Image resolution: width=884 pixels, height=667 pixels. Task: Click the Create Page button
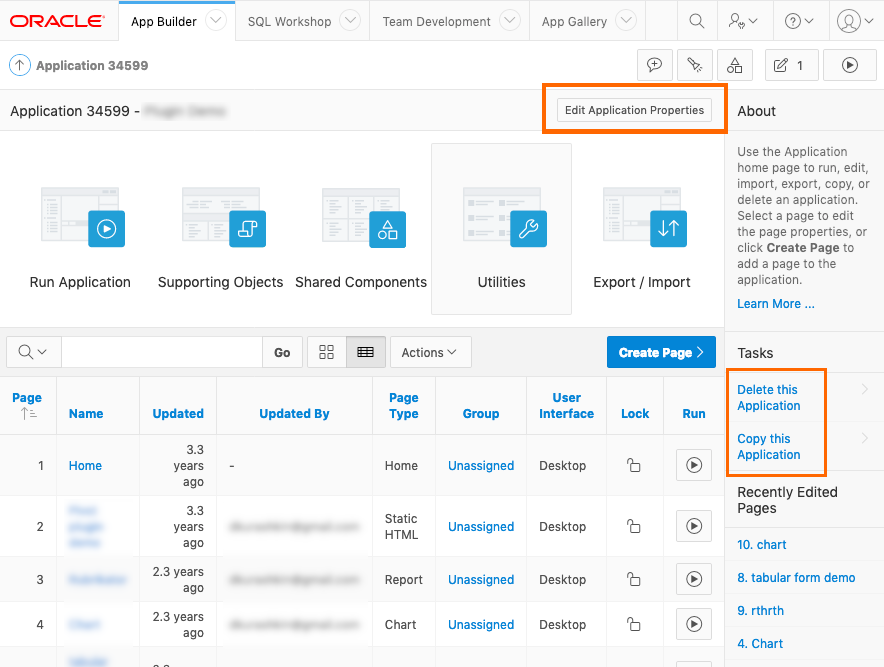(x=661, y=352)
